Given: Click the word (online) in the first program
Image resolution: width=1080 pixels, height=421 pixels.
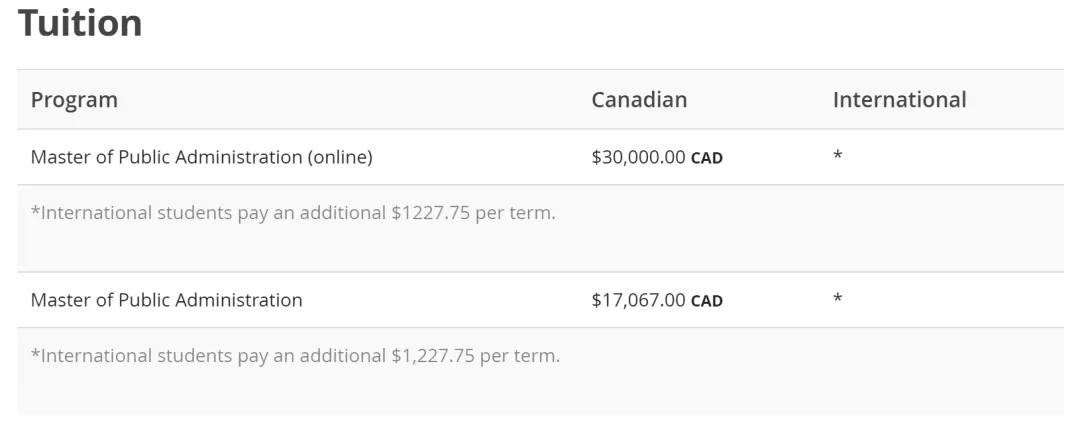Looking at the screenshot, I should pyautogui.click(x=338, y=157).
